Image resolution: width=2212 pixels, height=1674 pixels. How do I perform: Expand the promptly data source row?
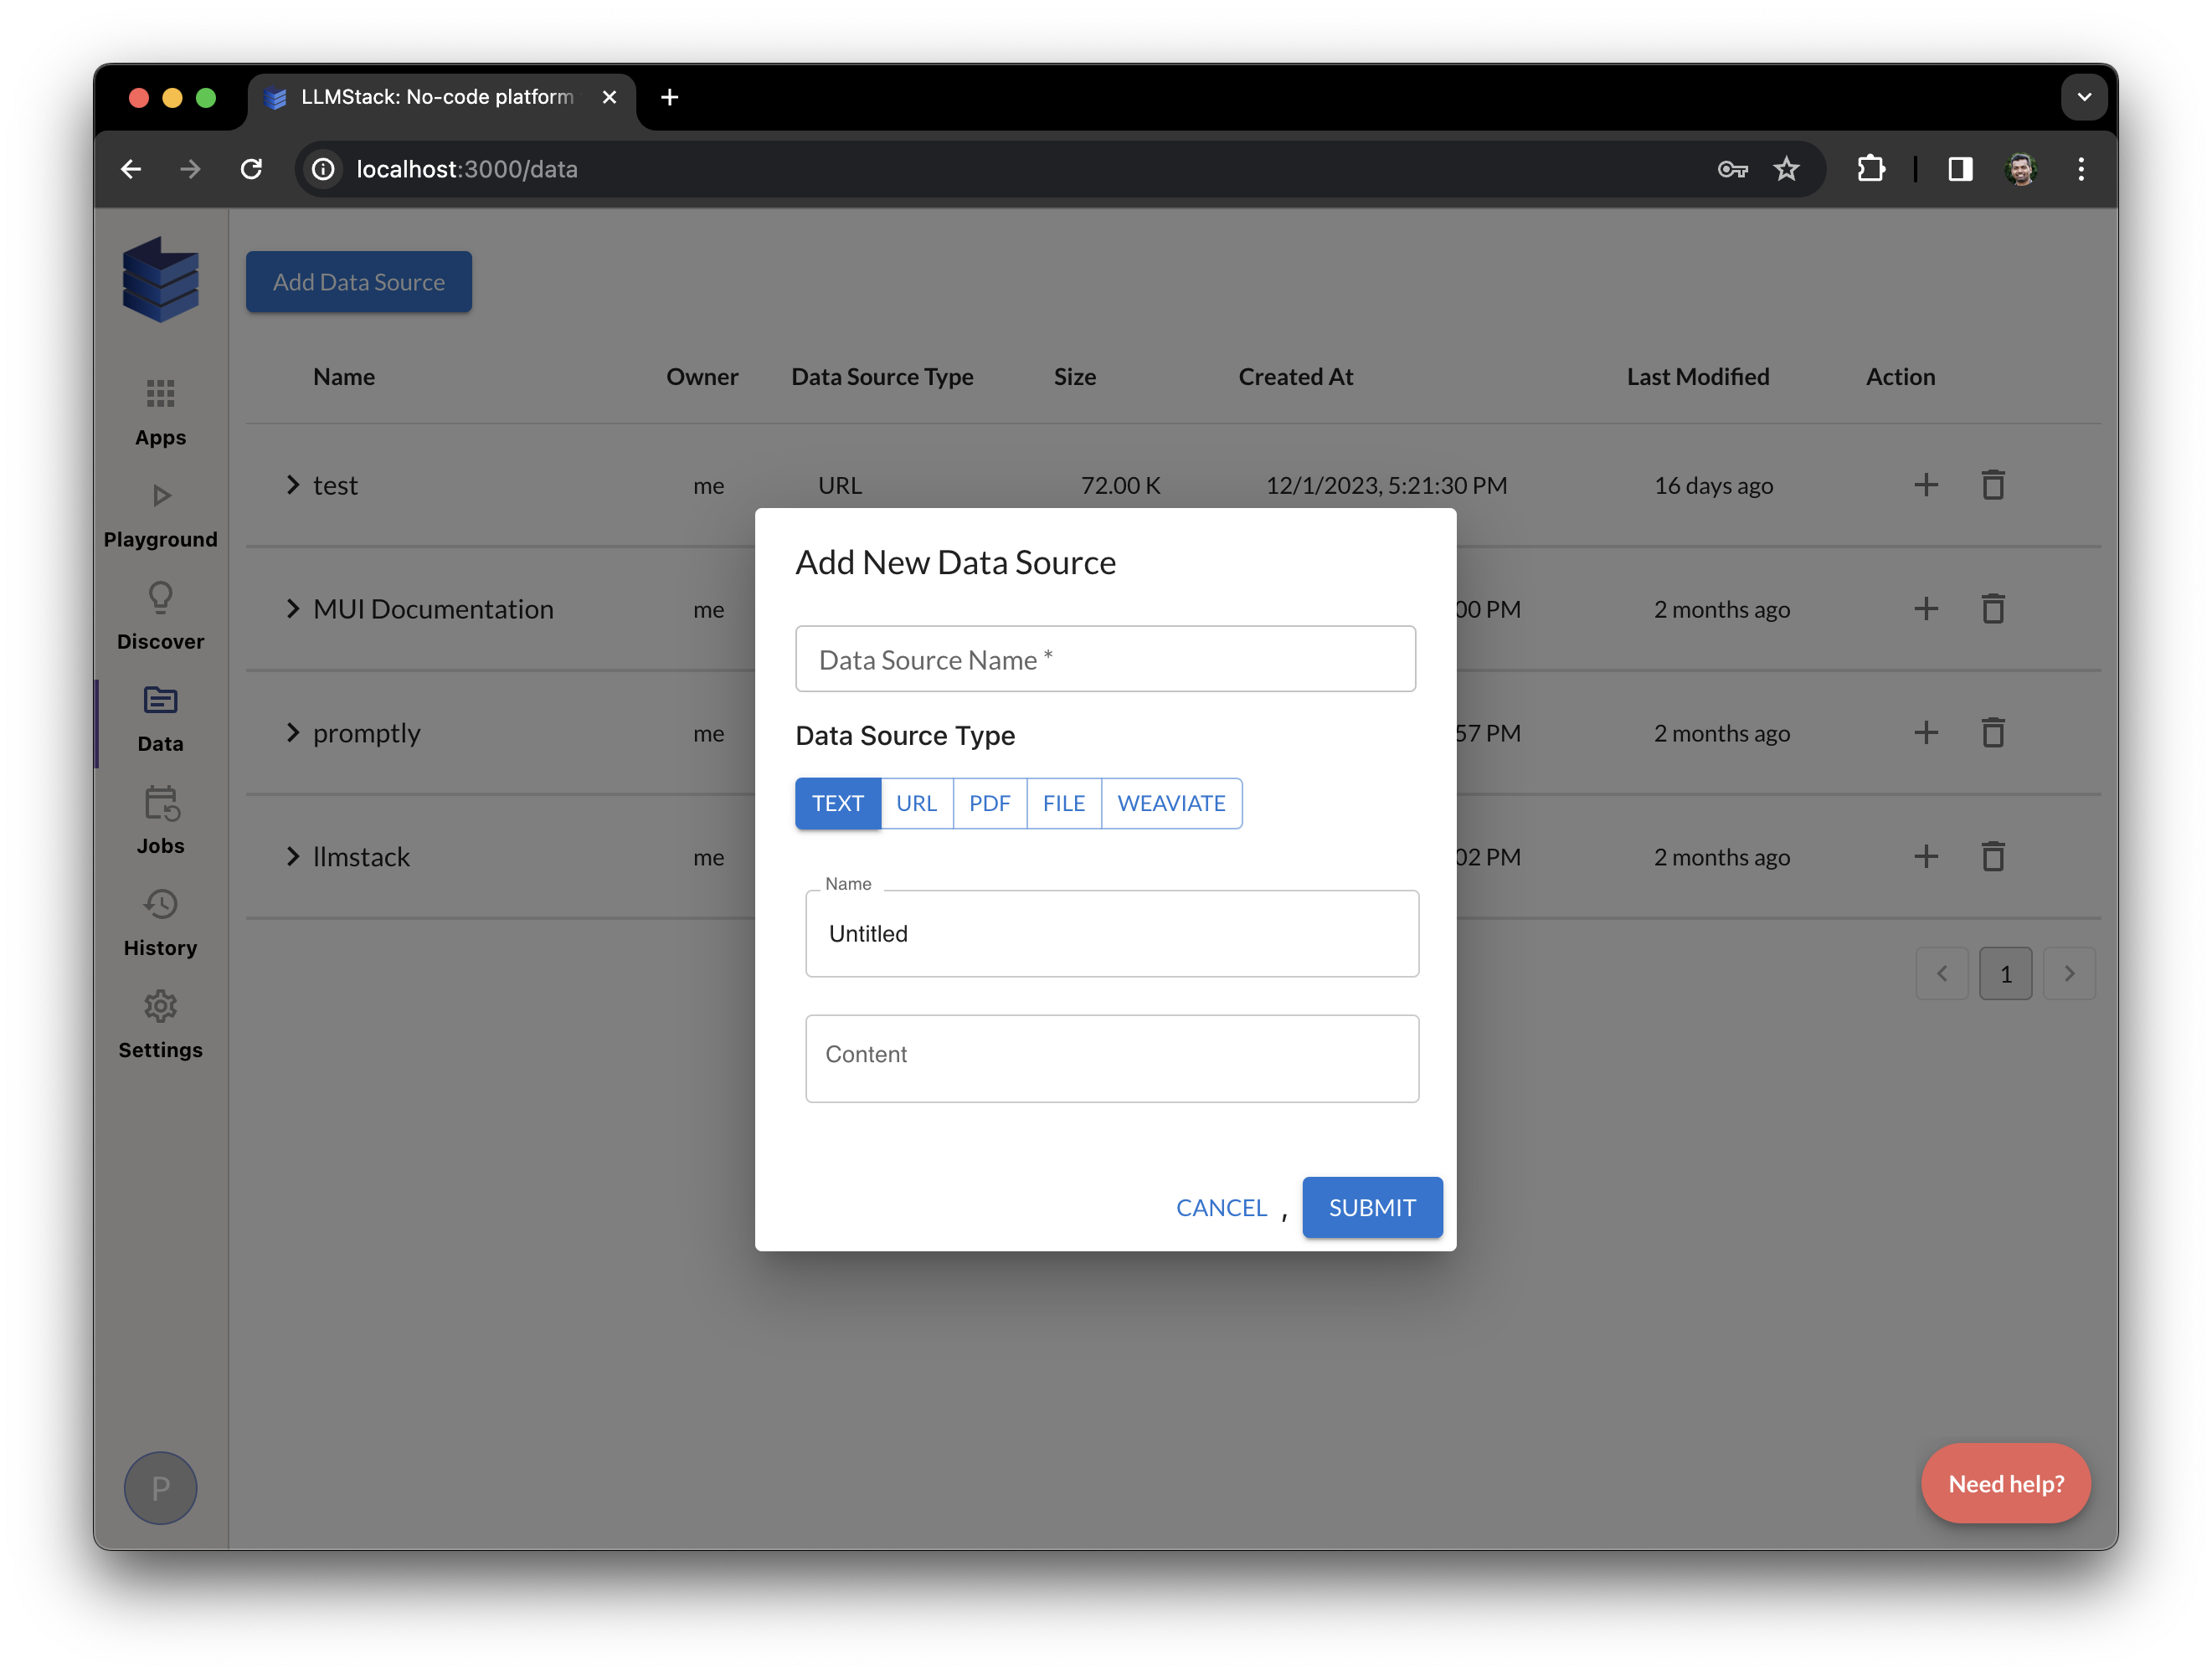[292, 733]
